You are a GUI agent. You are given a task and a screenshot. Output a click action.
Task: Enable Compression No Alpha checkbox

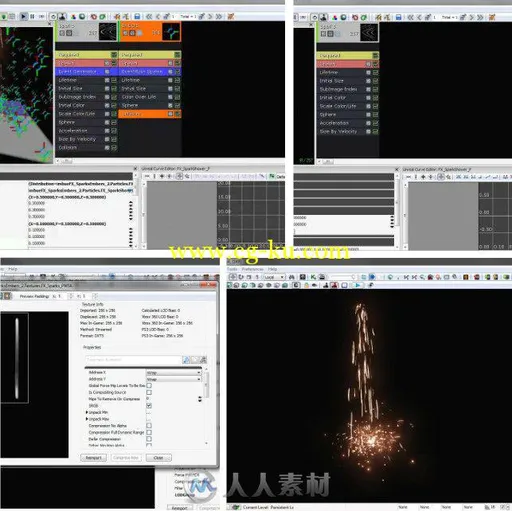pos(149,426)
